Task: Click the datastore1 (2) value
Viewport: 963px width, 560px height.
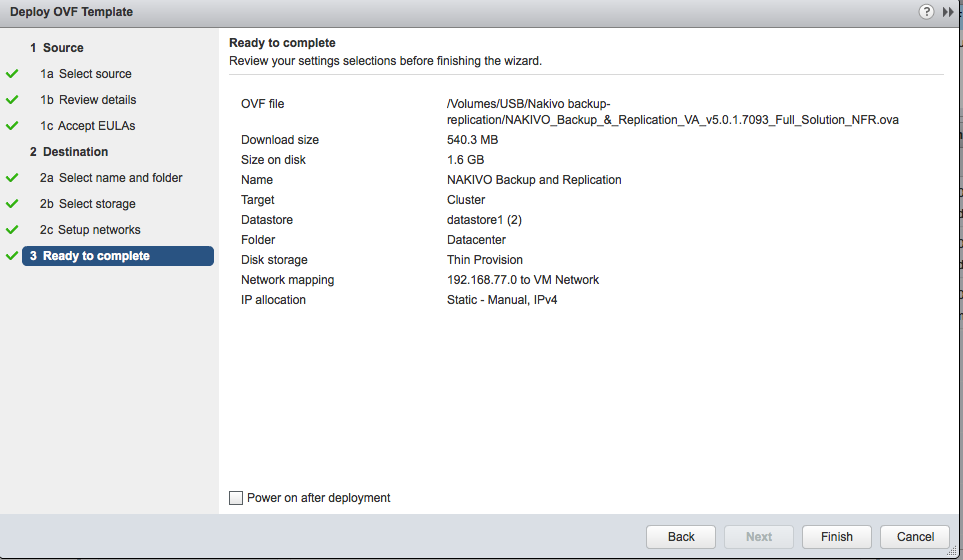Action: coord(484,220)
